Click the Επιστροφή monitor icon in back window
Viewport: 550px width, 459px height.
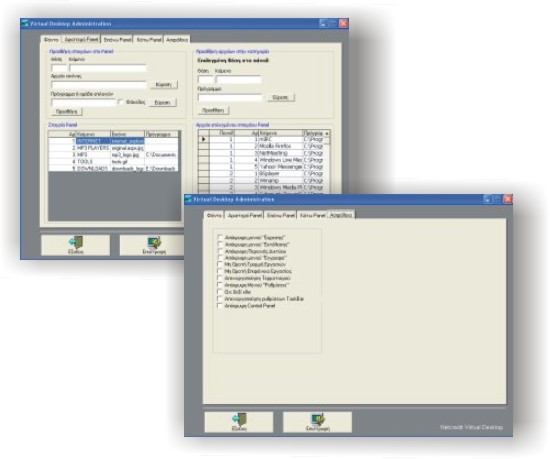(x=154, y=243)
